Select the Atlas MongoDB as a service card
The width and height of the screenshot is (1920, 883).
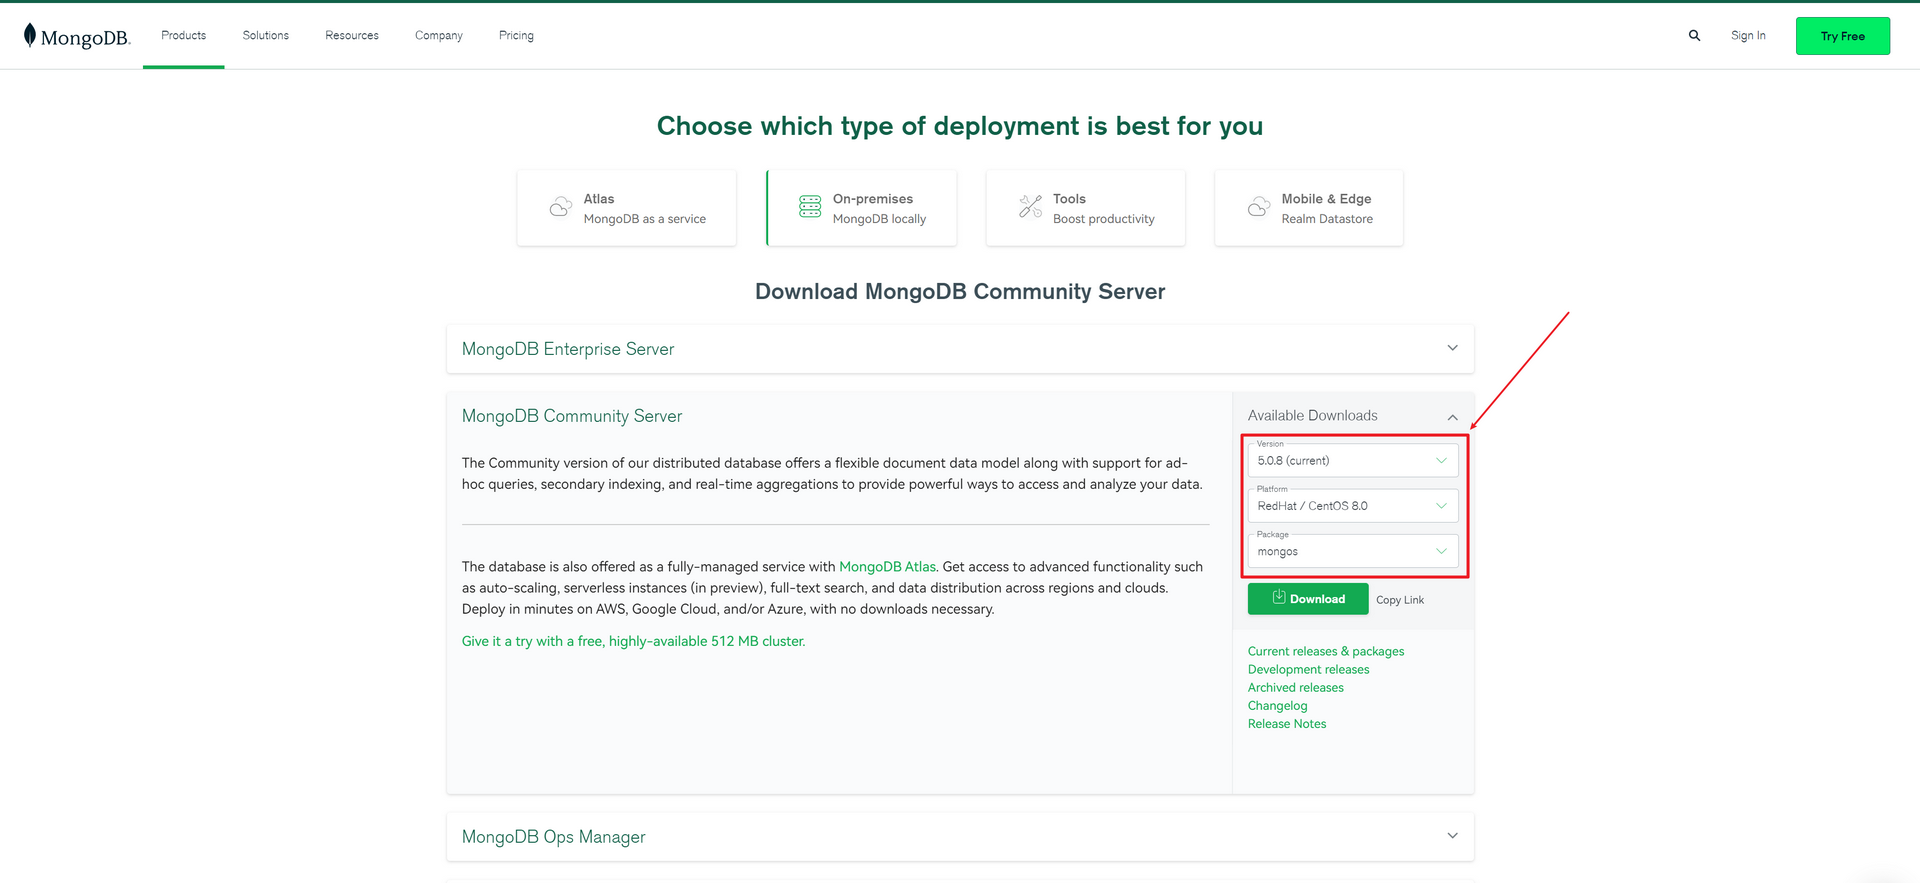point(627,208)
